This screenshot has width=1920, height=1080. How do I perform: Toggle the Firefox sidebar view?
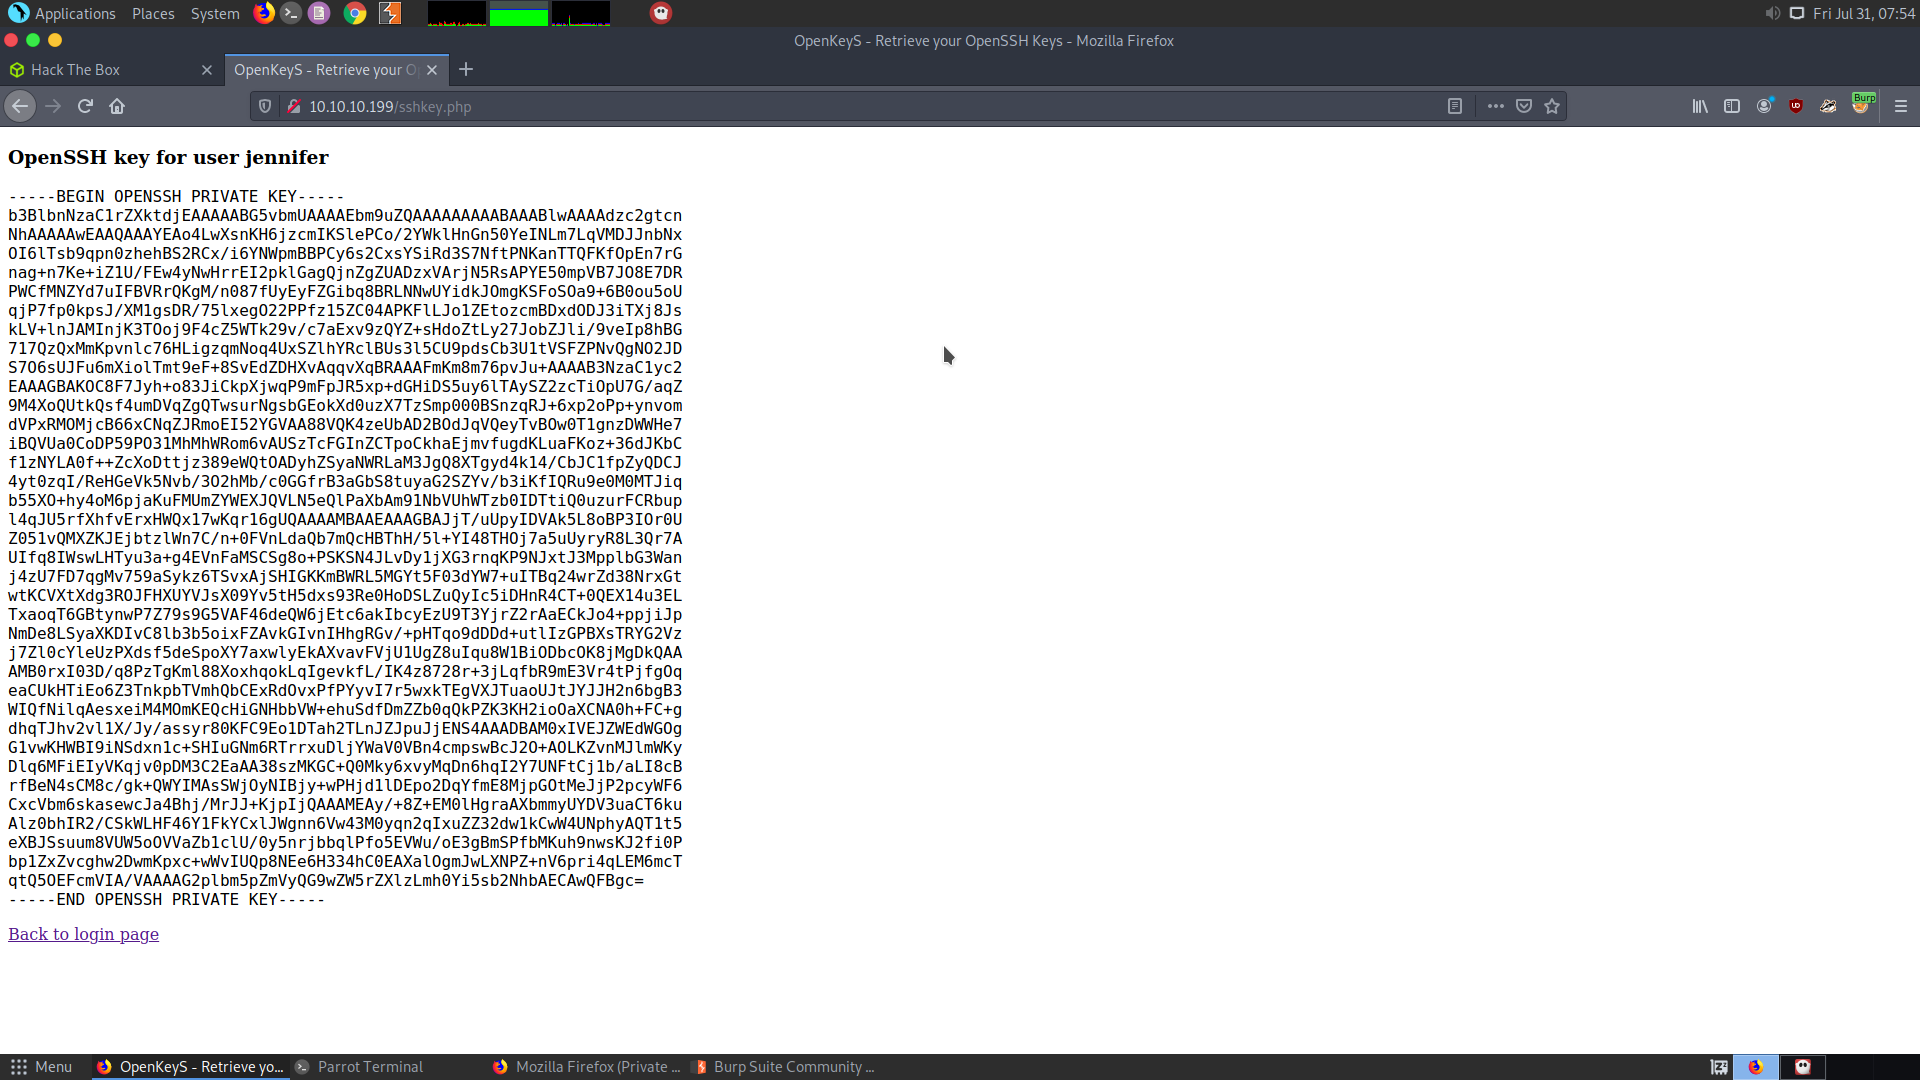pyautogui.click(x=1732, y=106)
